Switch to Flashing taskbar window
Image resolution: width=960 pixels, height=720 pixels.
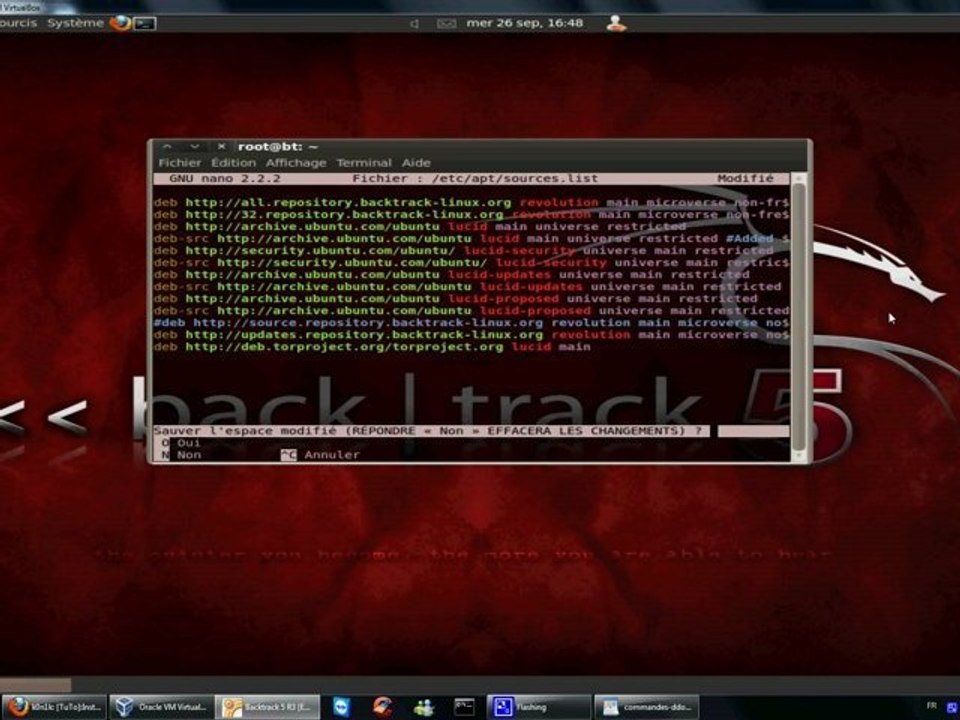[539, 707]
